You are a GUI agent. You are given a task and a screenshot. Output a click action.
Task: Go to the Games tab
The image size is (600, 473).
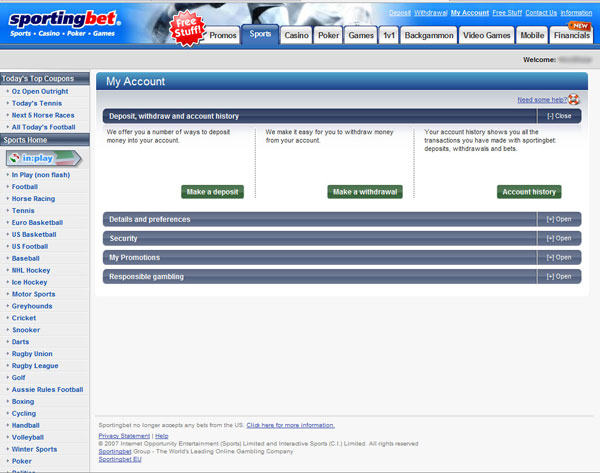tap(360, 35)
